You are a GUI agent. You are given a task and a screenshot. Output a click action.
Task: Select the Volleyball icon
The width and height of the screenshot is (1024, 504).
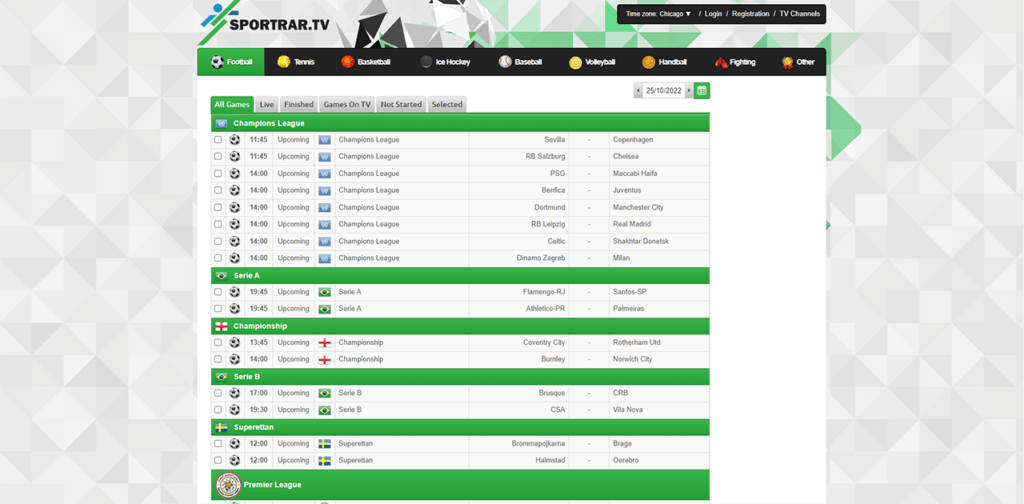pos(575,62)
